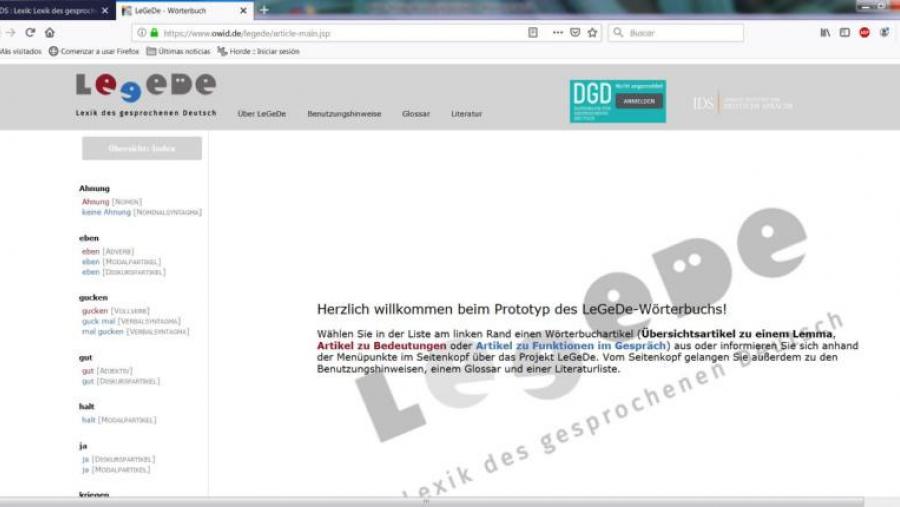This screenshot has height=507, width=900.
Task: Click the red adblock extension icon
Action: click(864, 32)
